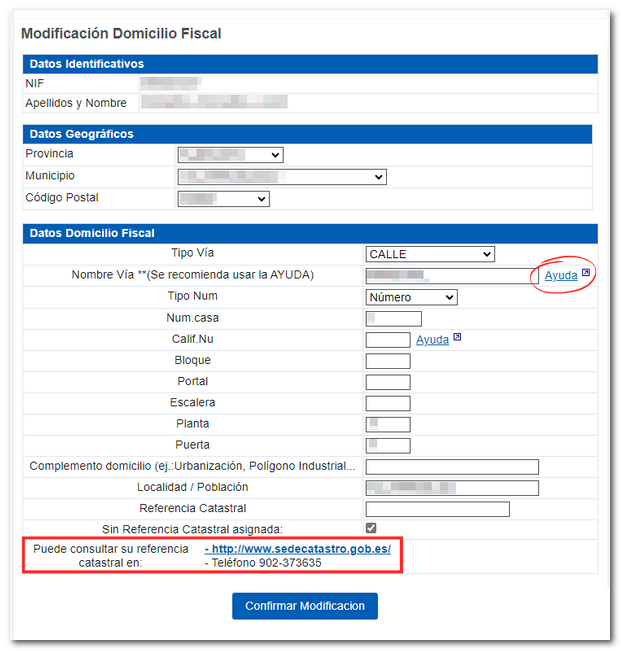This screenshot has height=651, width=621.
Task: Focus the Num.casa input field
Action: (x=393, y=319)
